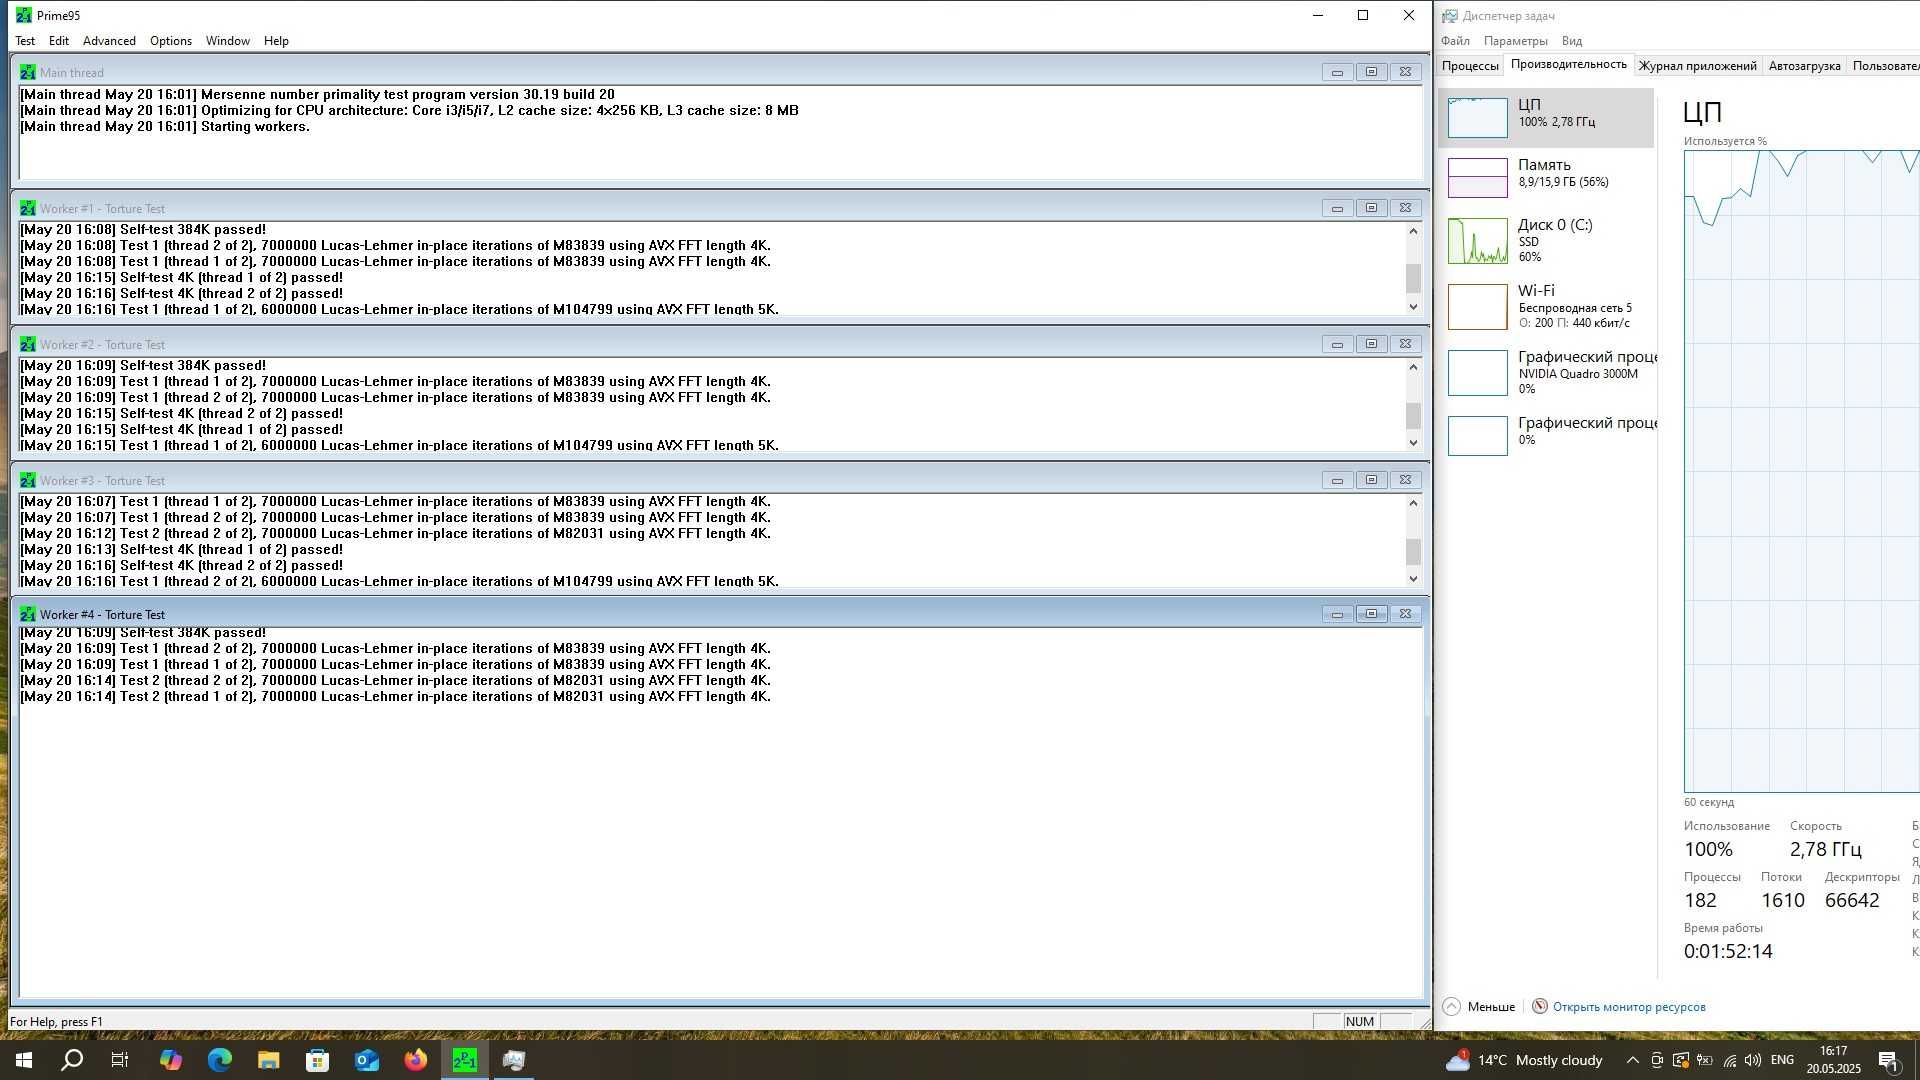This screenshot has height=1080, width=1920.
Task: Select Диск 0 (C:) in performance sidebar
Action: (x=1546, y=241)
